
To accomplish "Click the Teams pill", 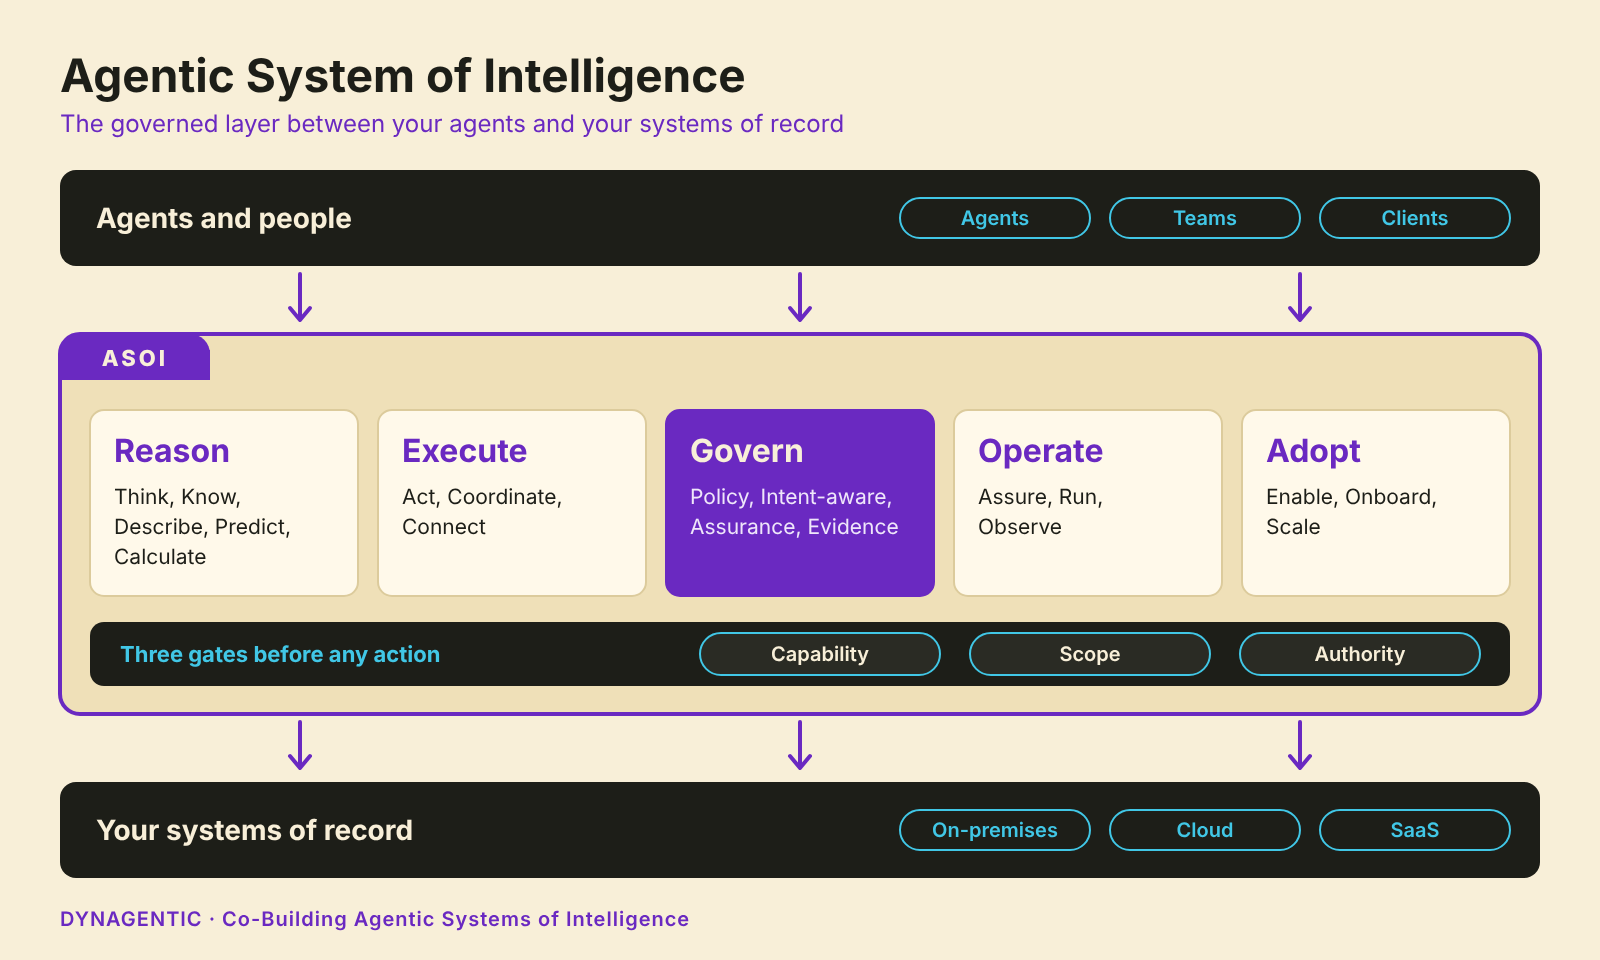I will [x=1205, y=218].
